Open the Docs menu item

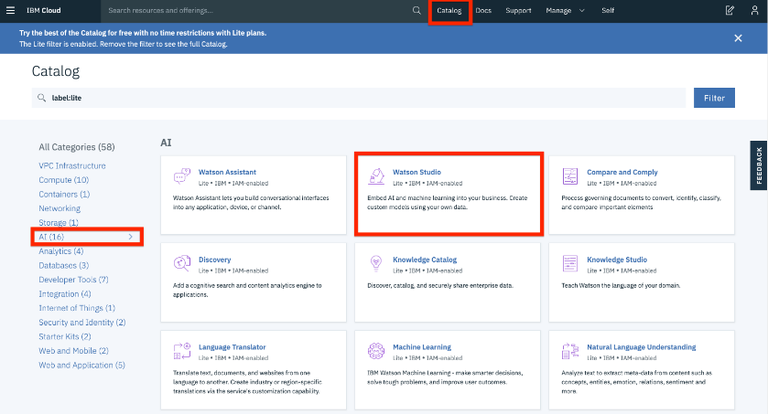coord(483,10)
